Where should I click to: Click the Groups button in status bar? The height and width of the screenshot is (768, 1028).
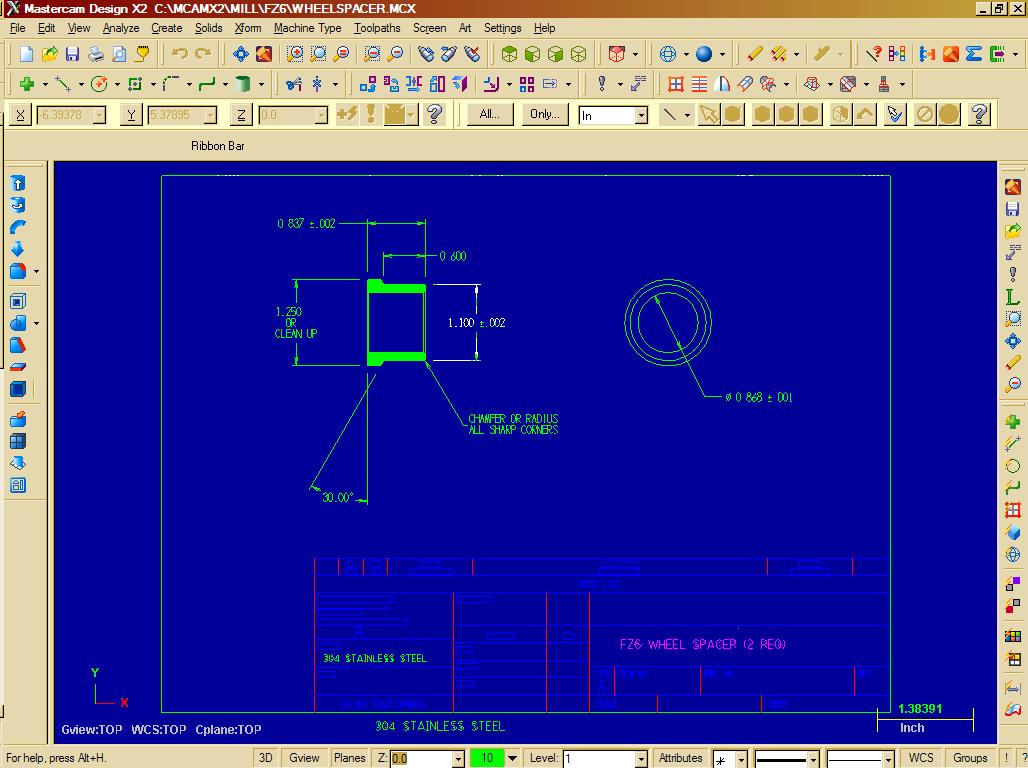970,758
